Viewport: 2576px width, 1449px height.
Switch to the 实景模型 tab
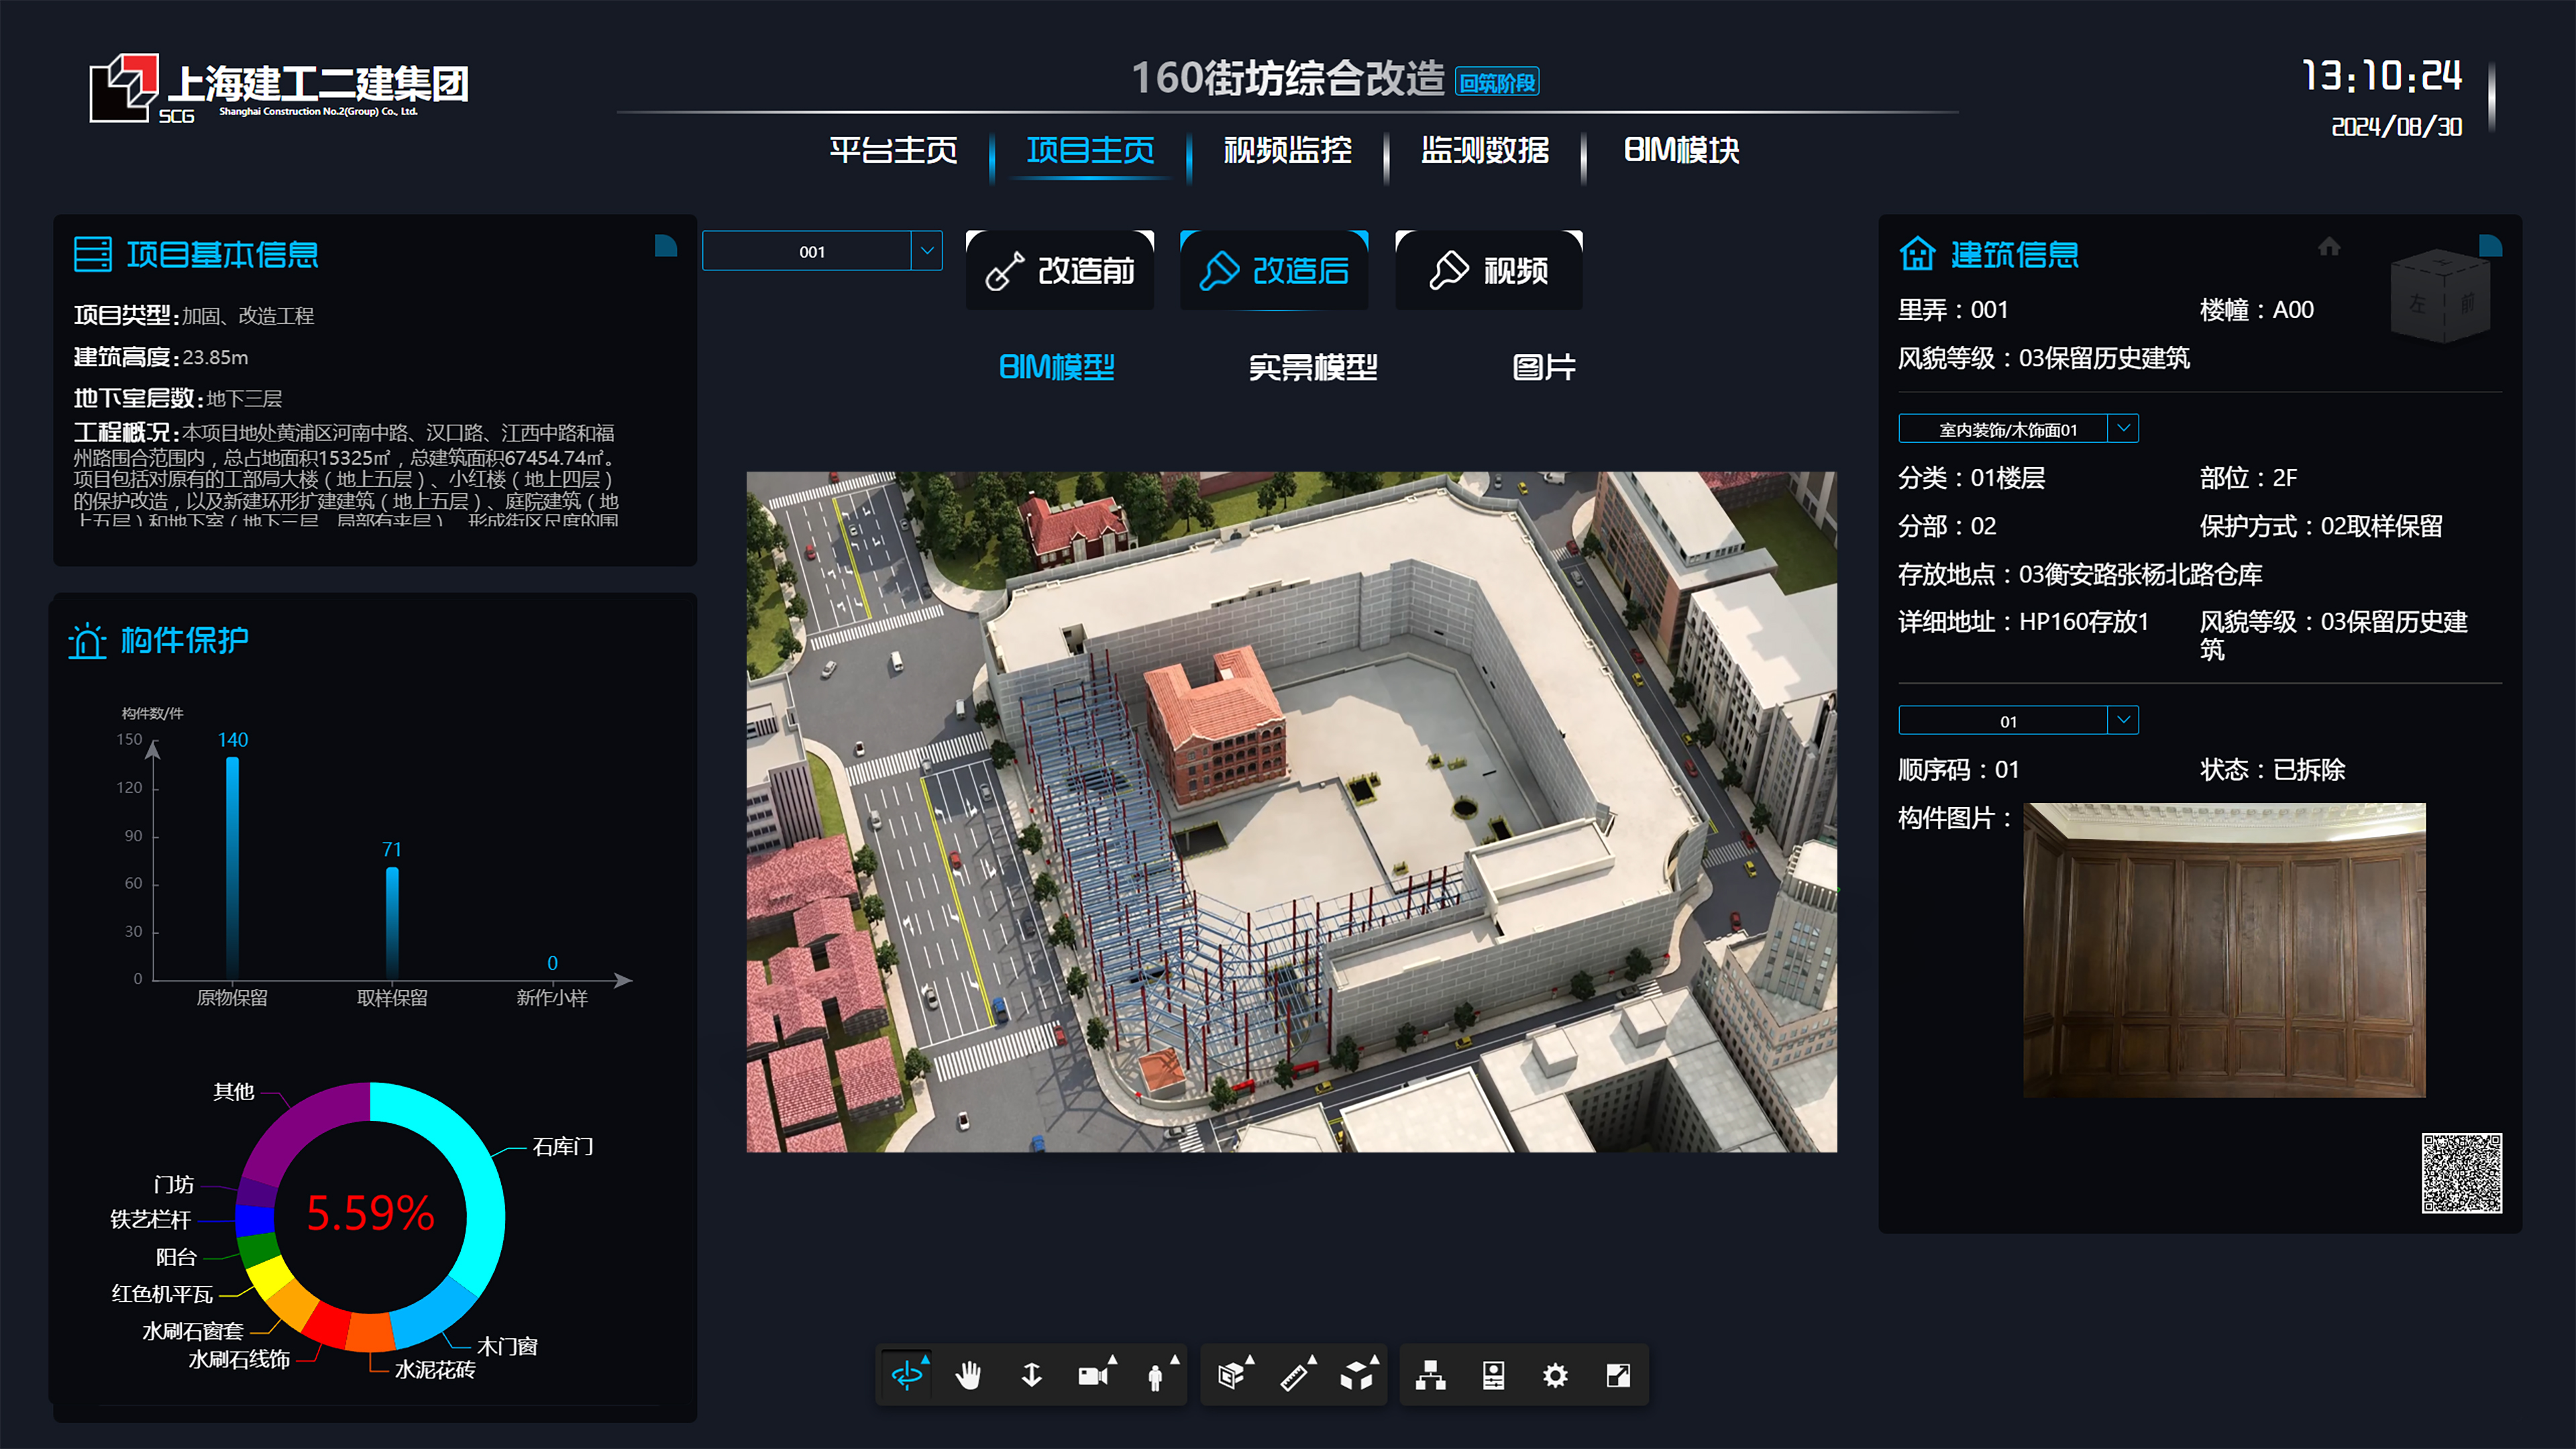(x=1313, y=367)
